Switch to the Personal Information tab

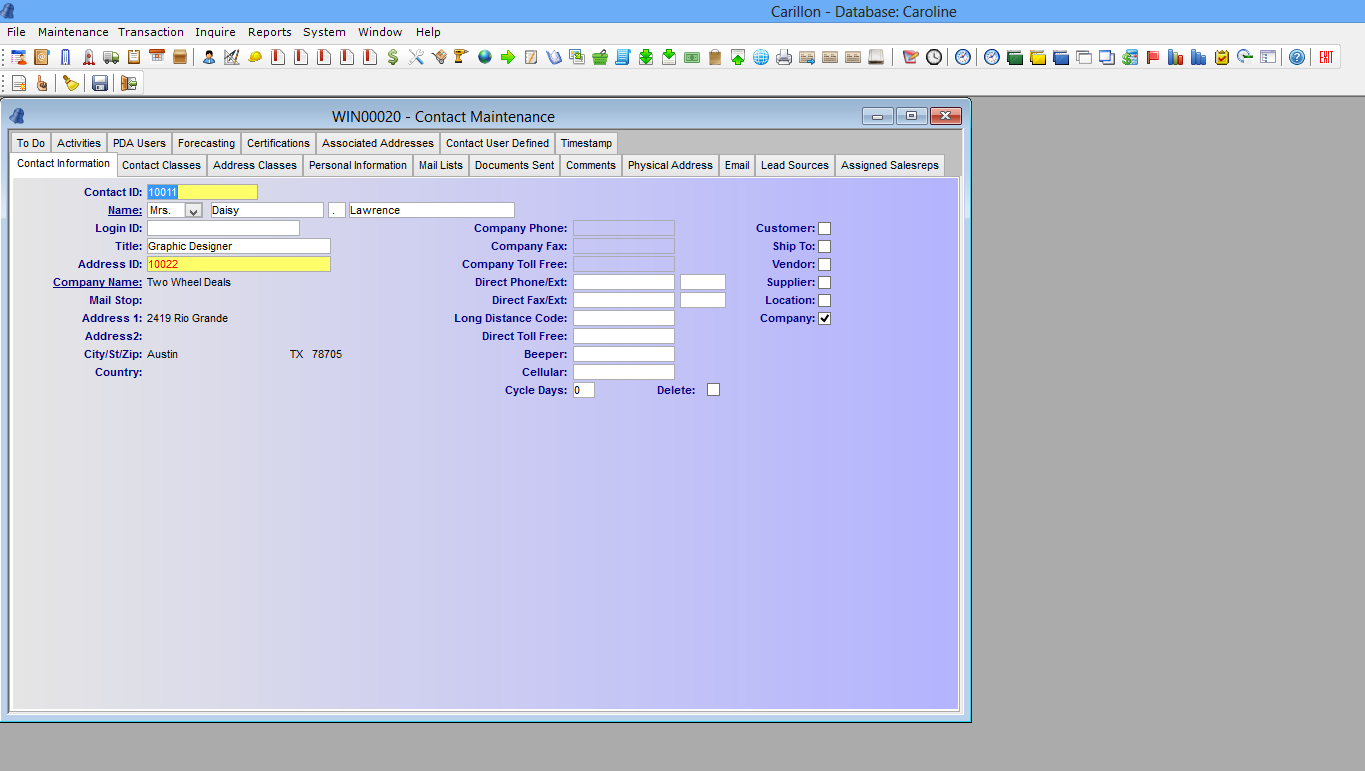pos(357,165)
